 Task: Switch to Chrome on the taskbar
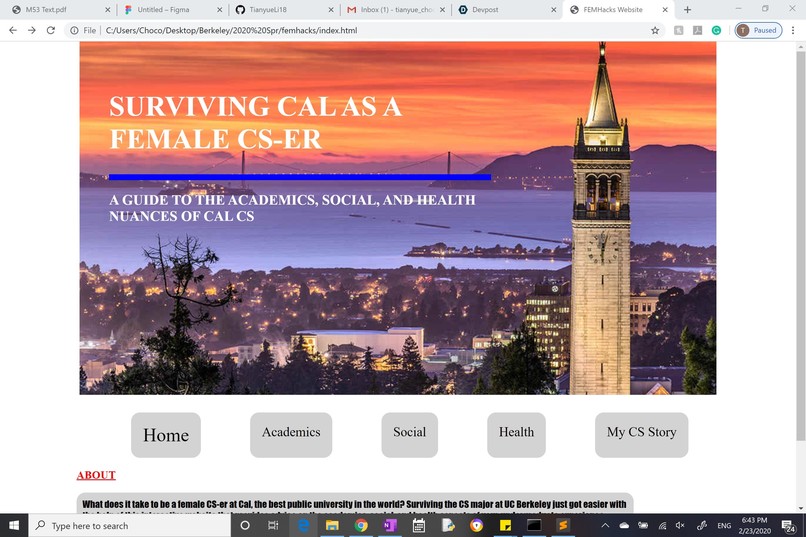tap(361, 525)
